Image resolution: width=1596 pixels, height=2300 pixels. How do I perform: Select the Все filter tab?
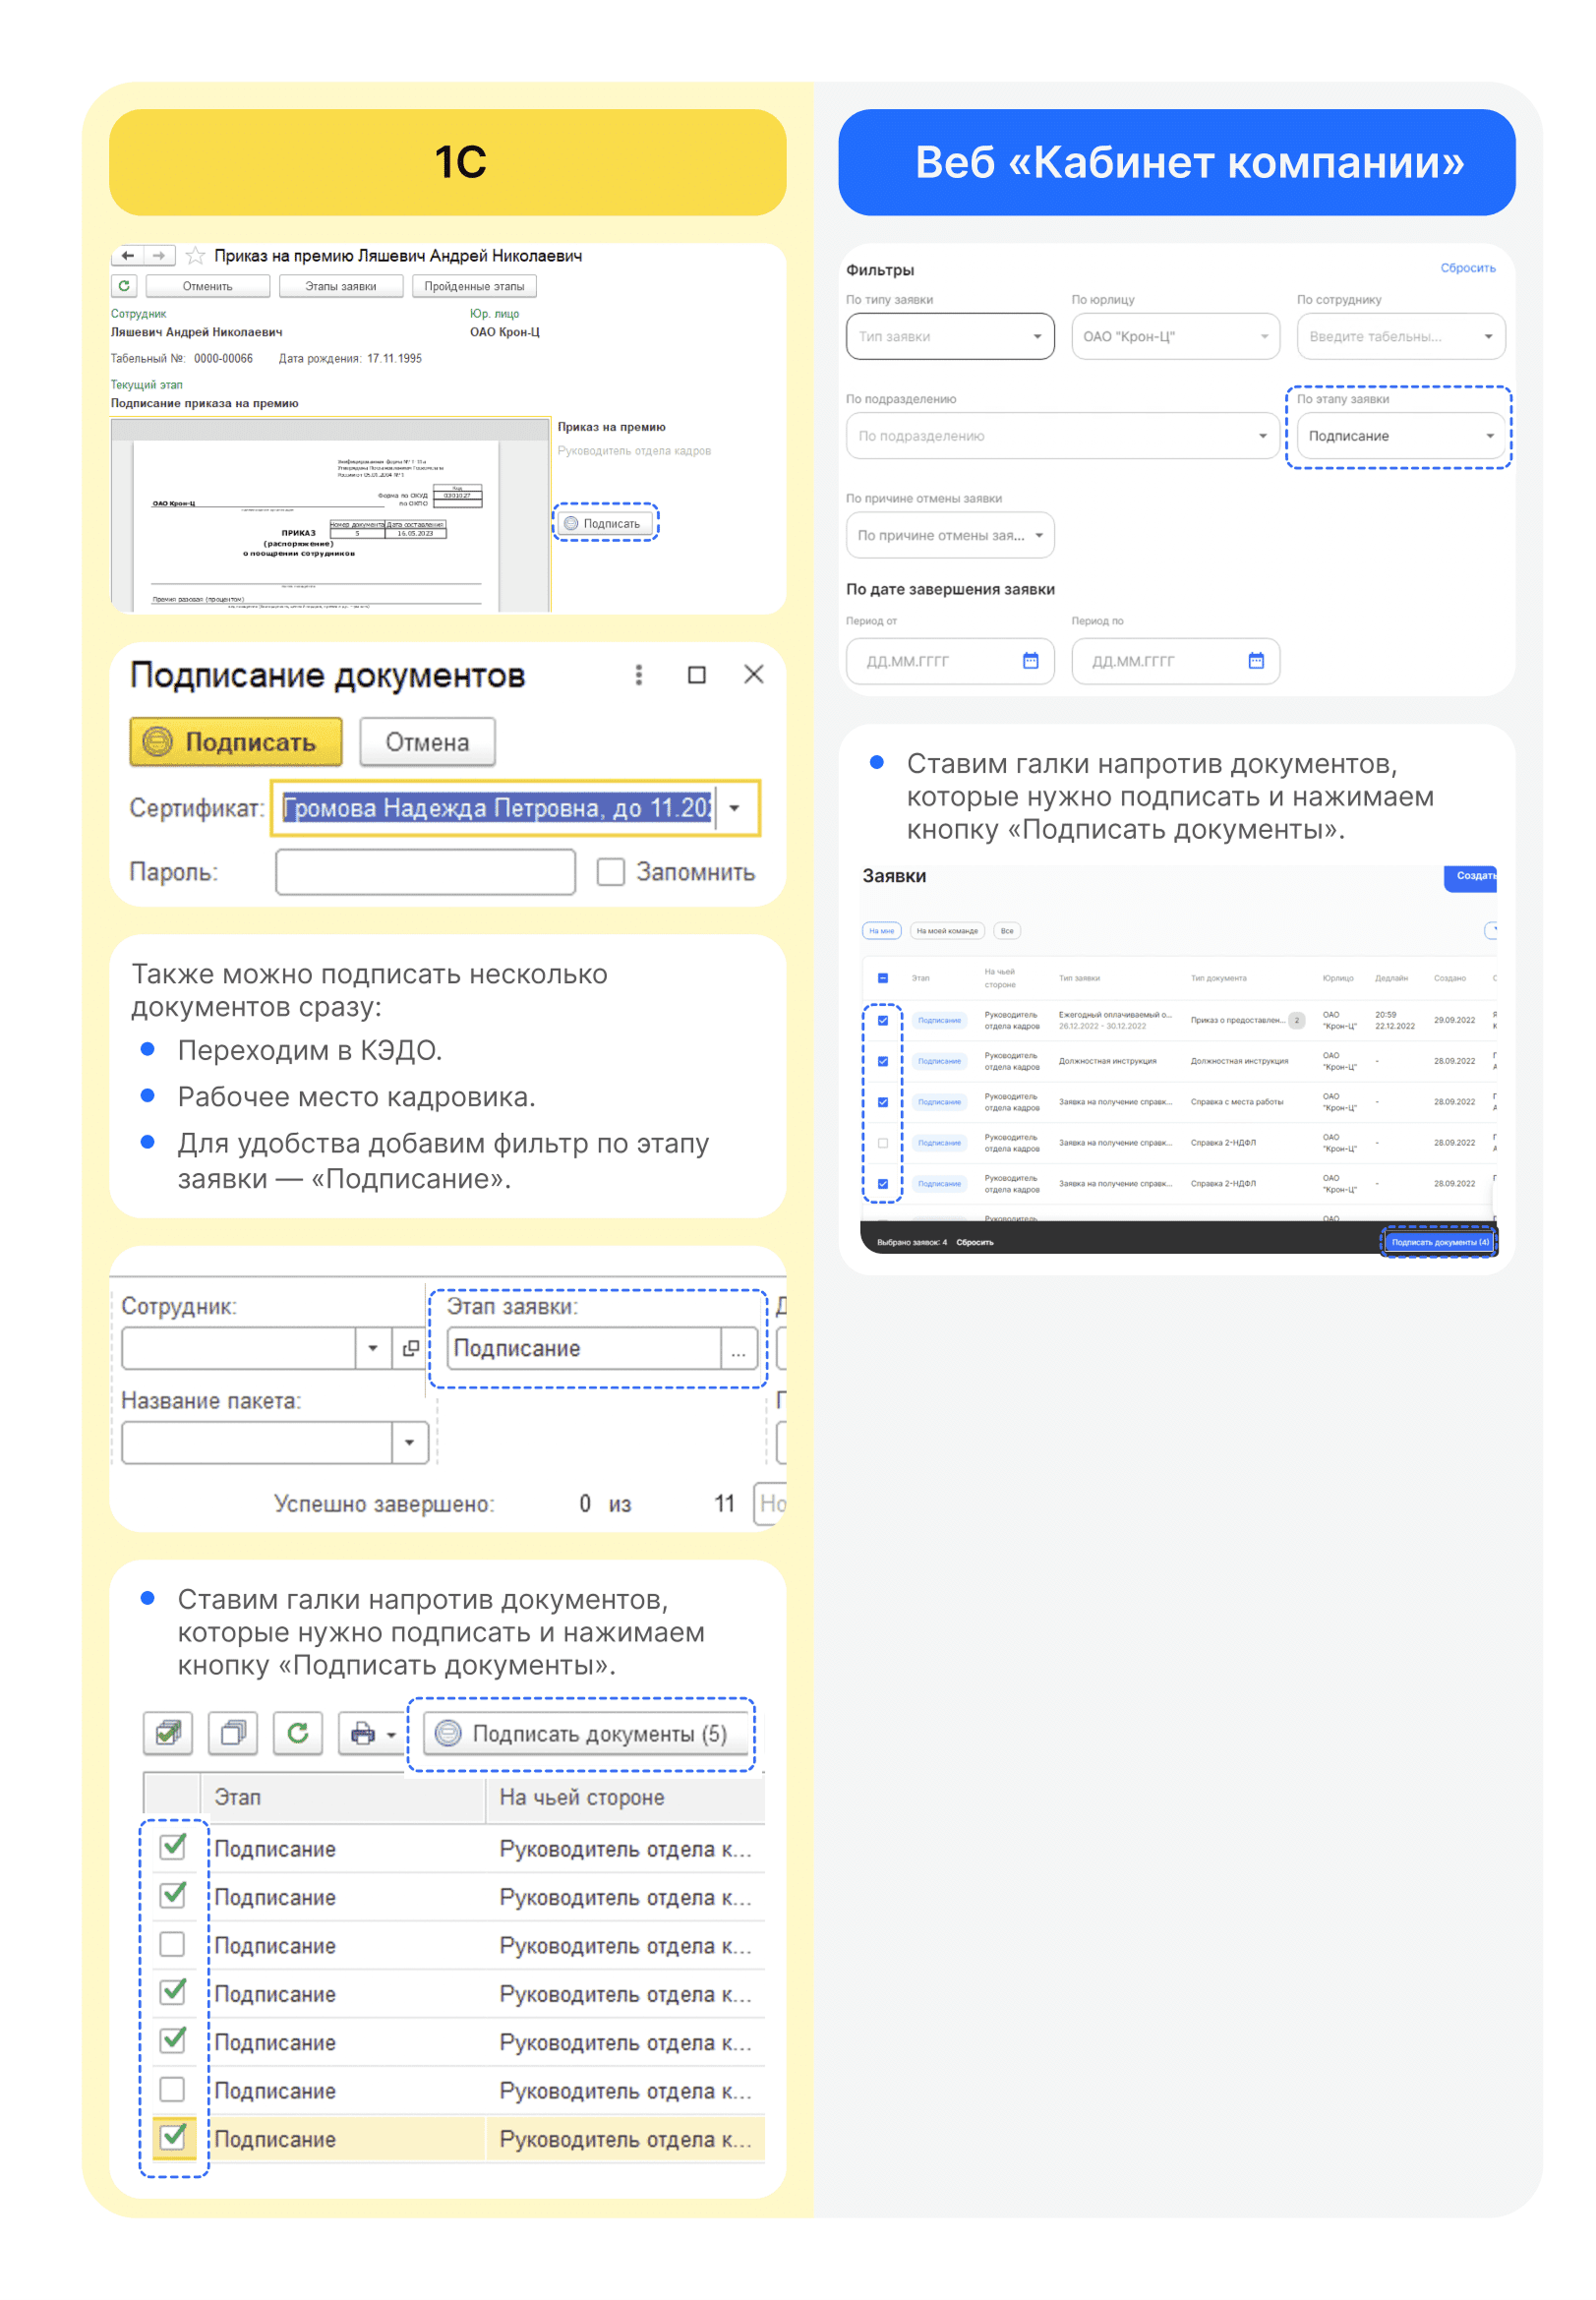pyautogui.click(x=1007, y=931)
